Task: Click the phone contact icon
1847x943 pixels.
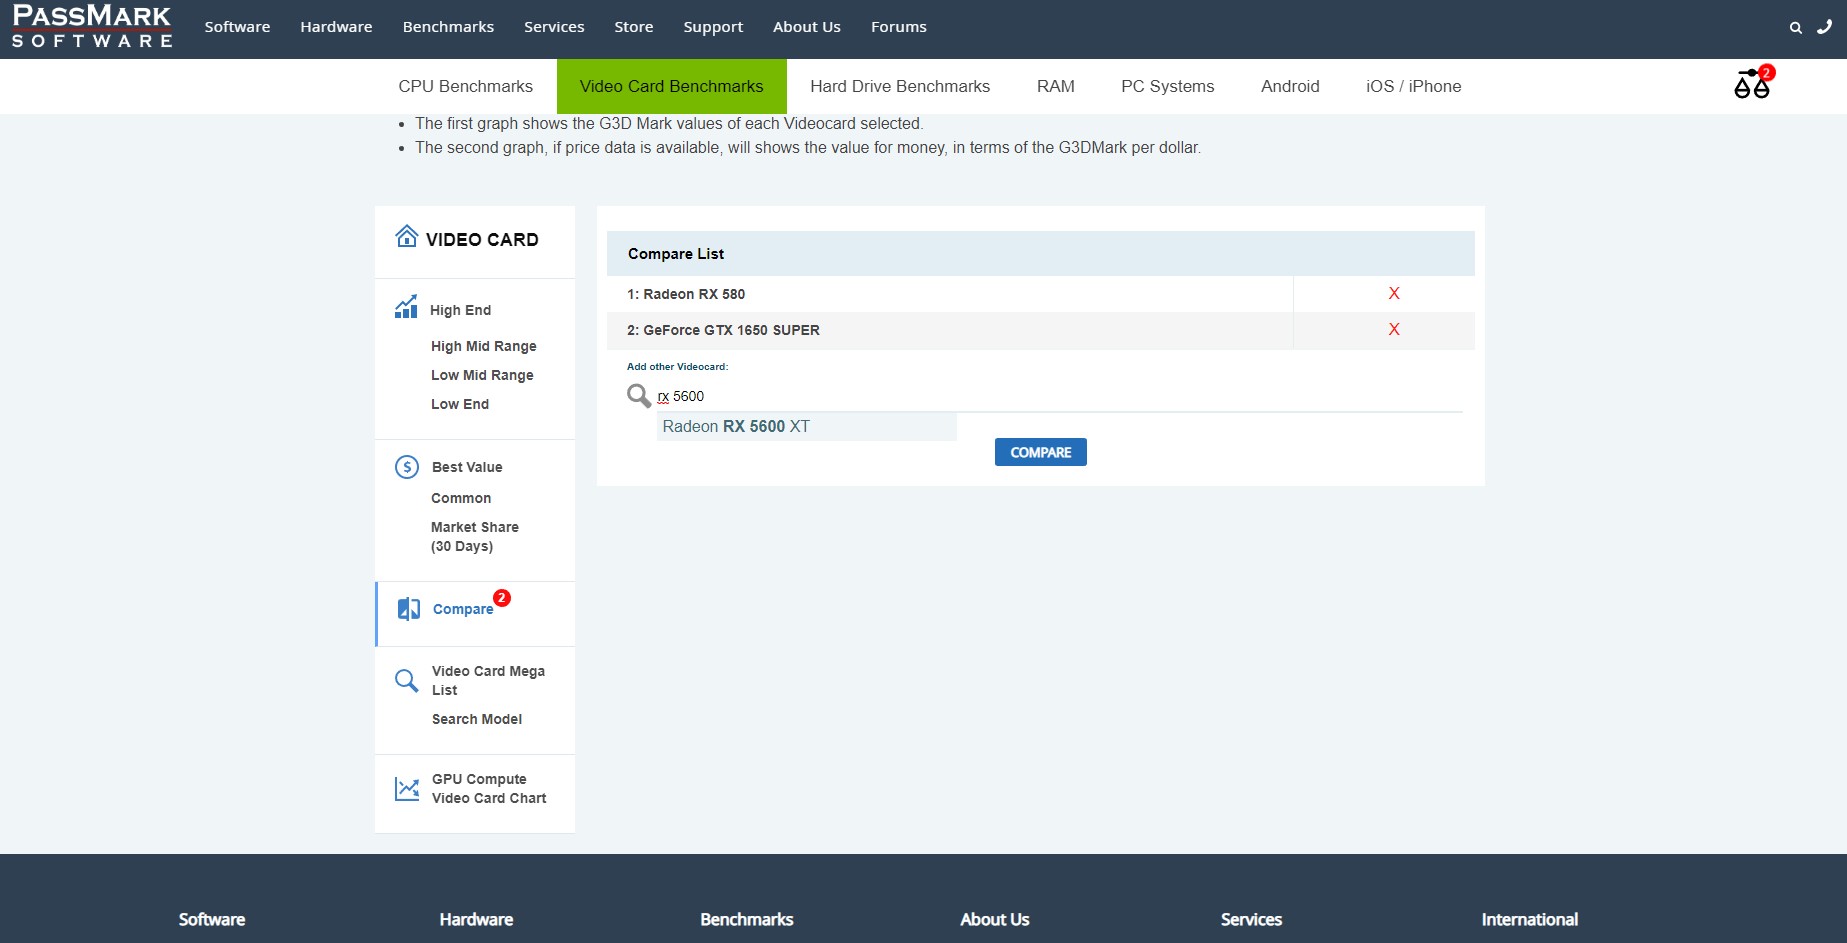Action: [1825, 27]
